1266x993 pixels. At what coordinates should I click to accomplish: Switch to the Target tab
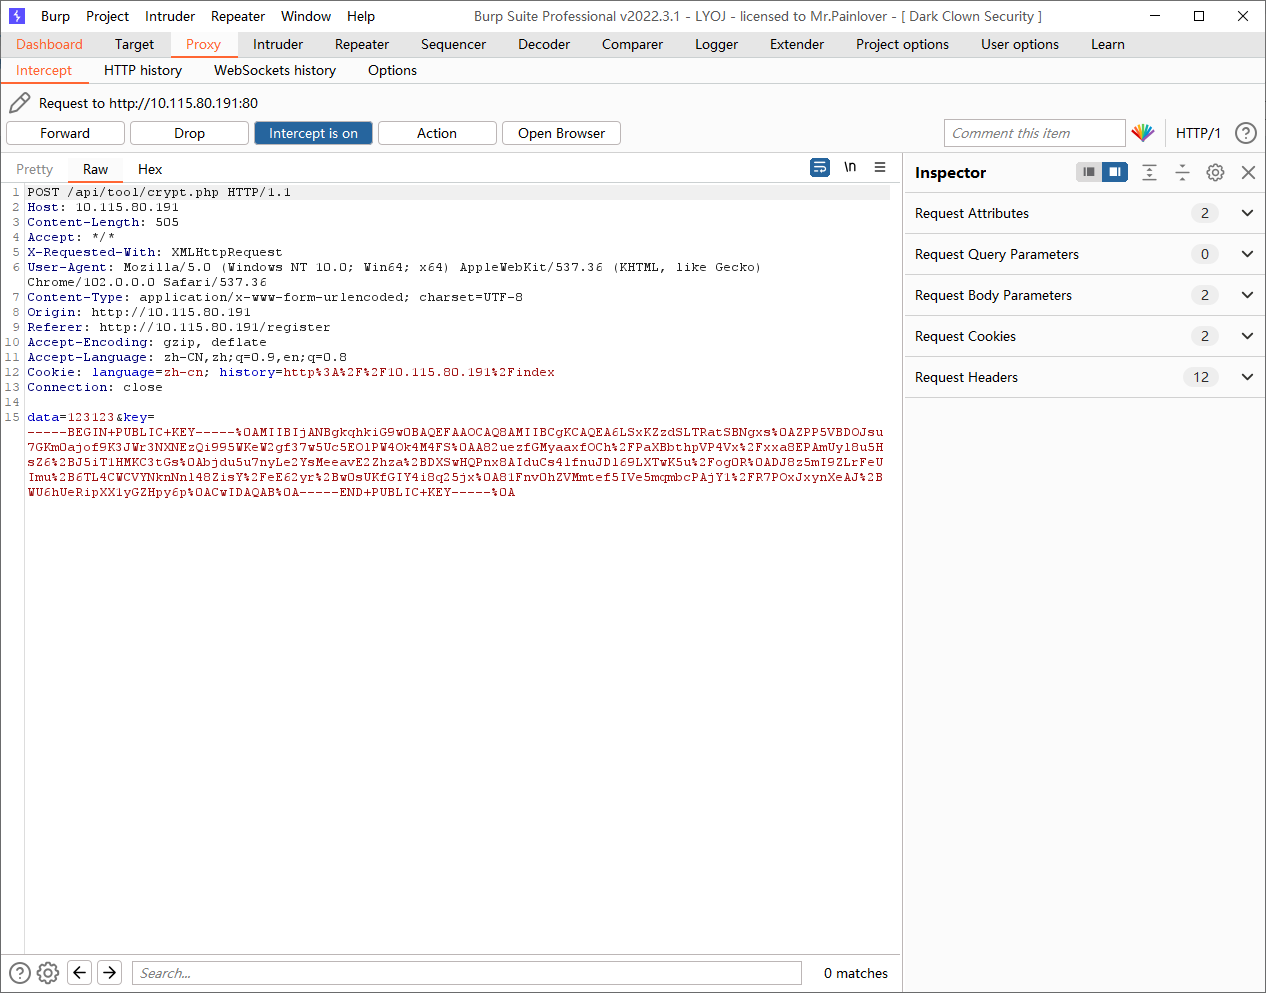coord(134,44)
